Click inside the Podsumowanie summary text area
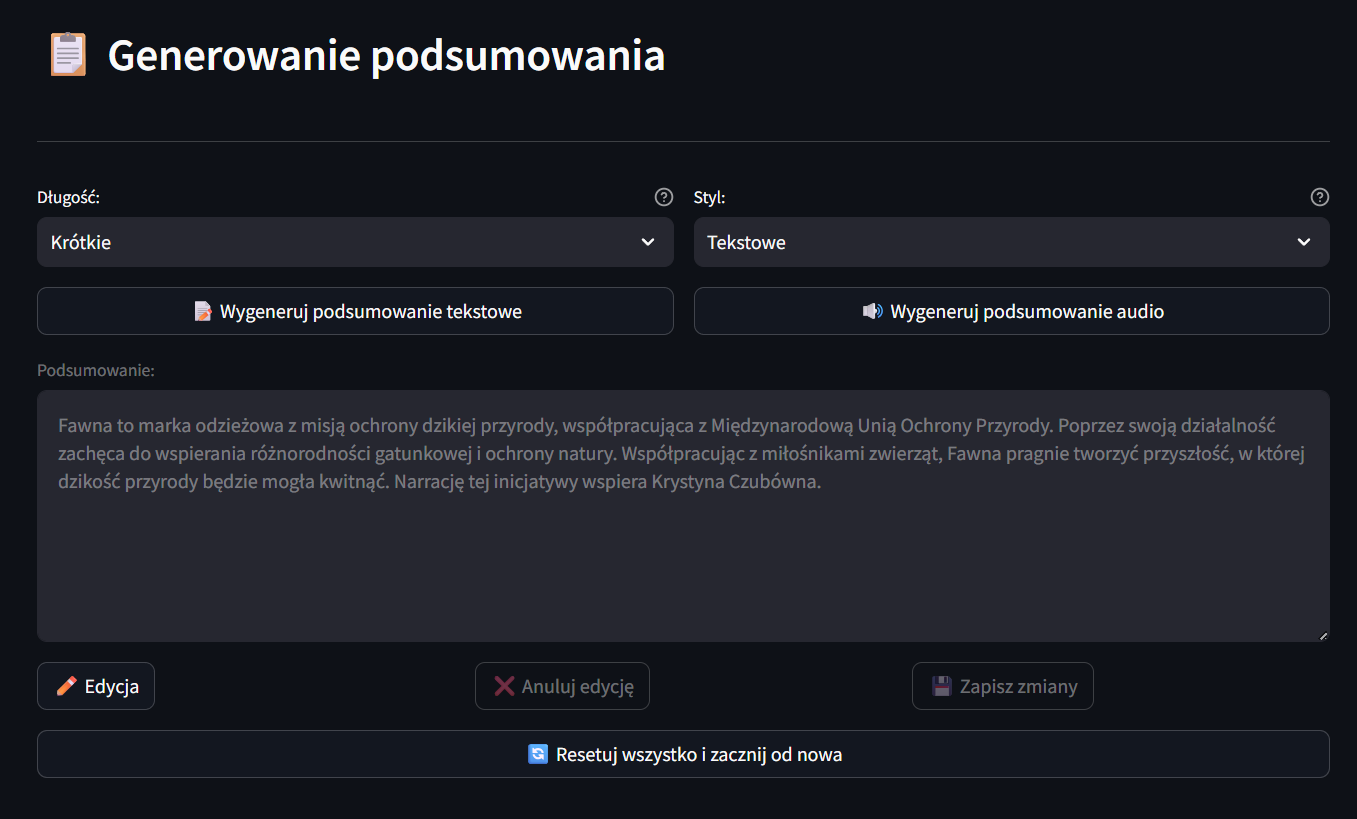This screenshot has height=819, width=1357. click(683, 560)
